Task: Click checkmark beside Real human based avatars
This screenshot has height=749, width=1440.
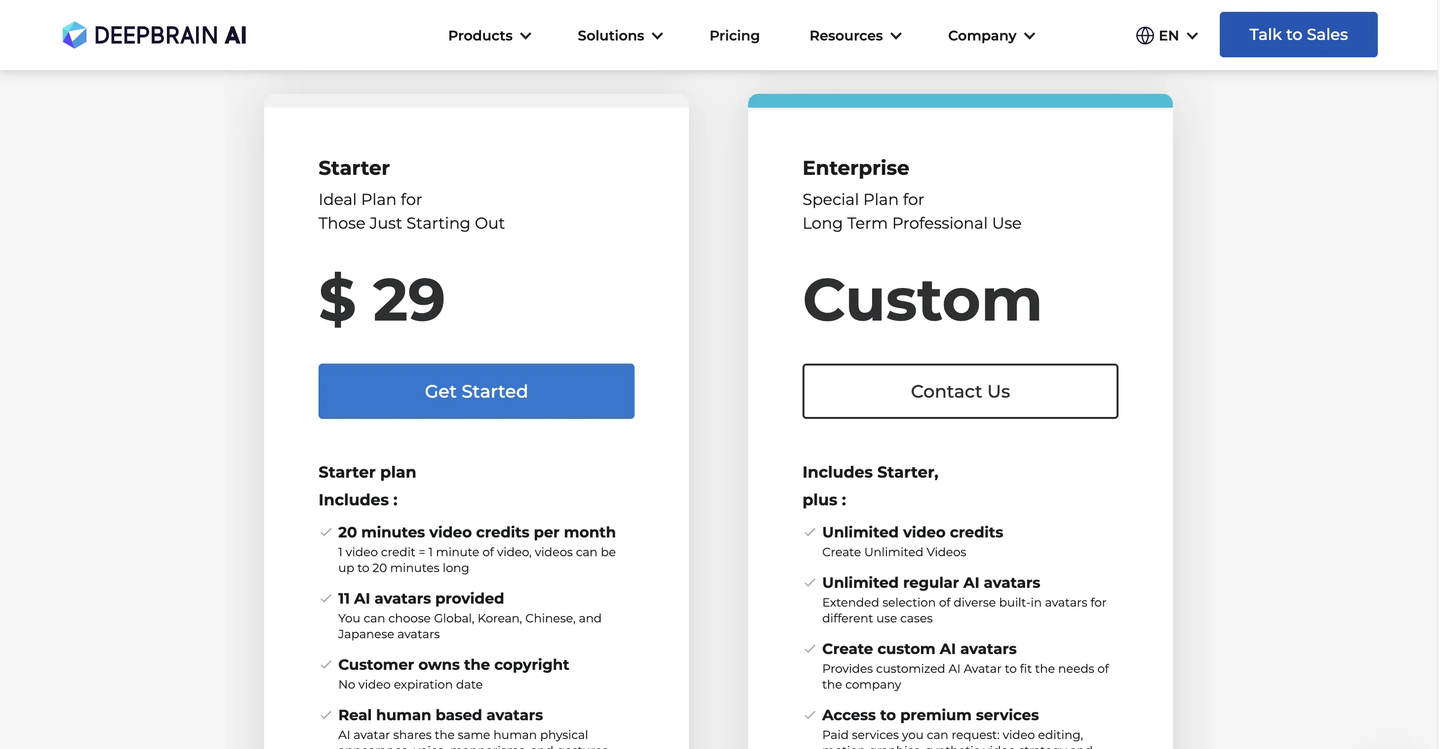Action: pos(326,714)
